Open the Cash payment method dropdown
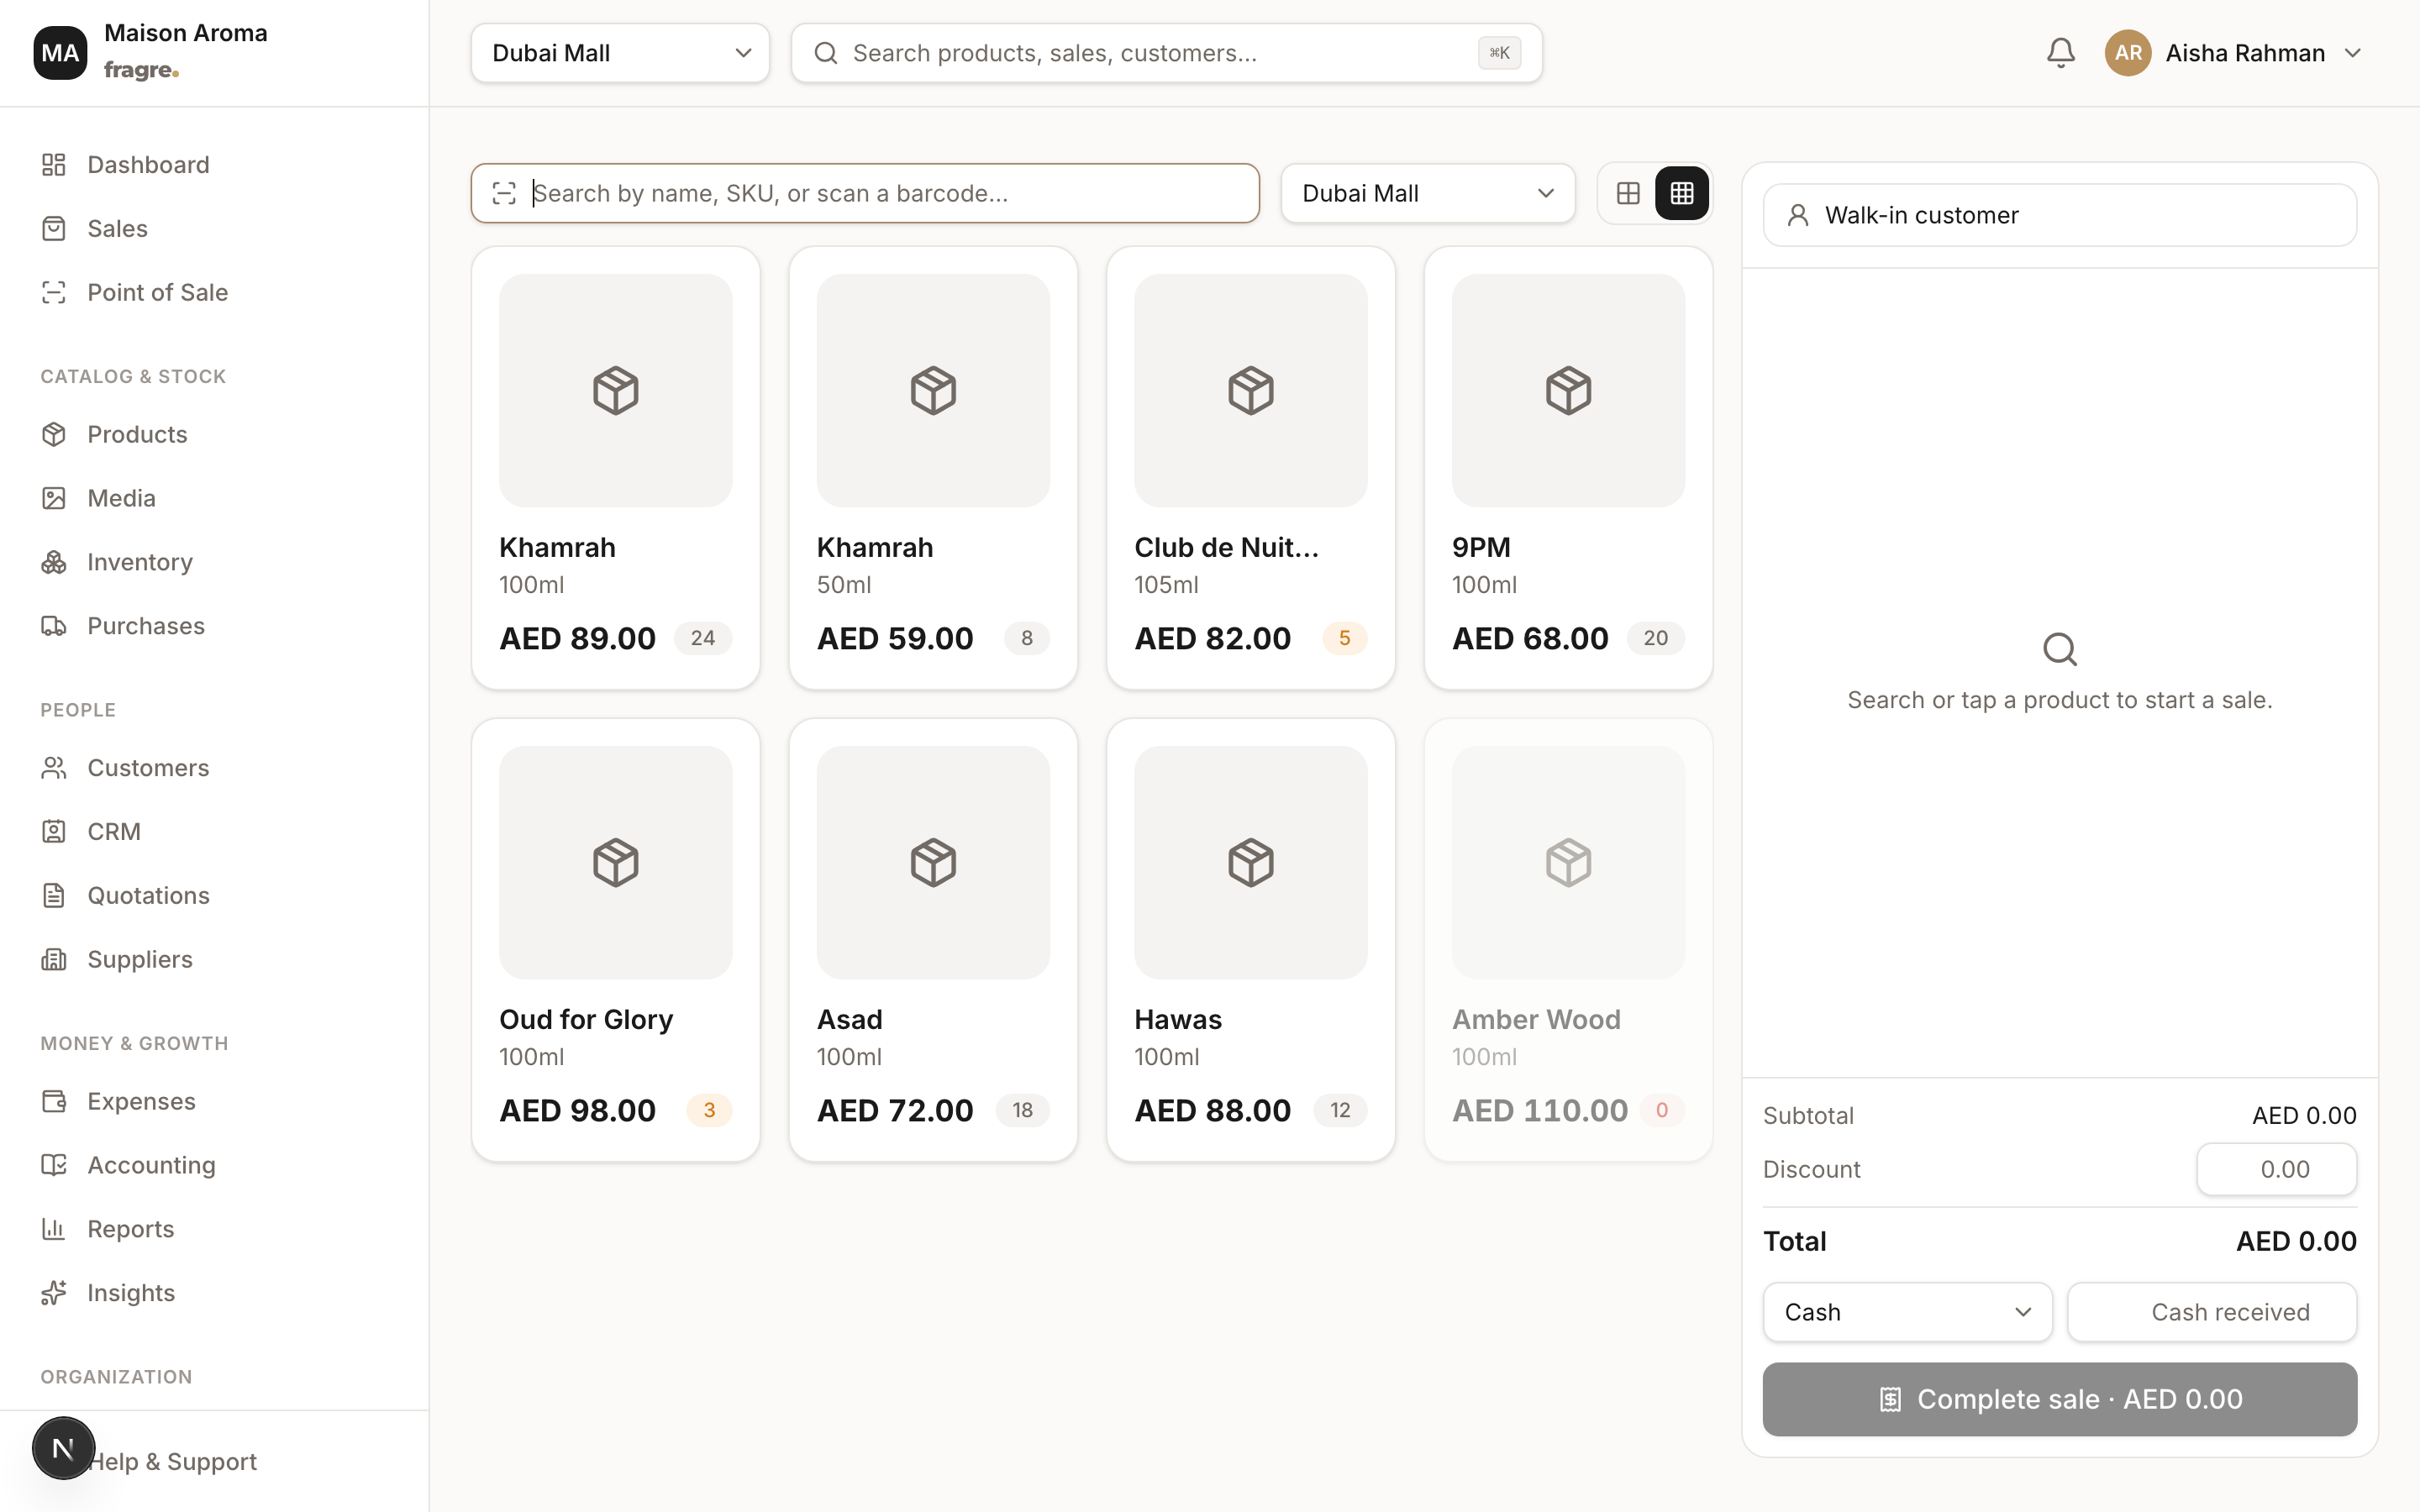2420x1512 pixels. tap(1907, 1312)
